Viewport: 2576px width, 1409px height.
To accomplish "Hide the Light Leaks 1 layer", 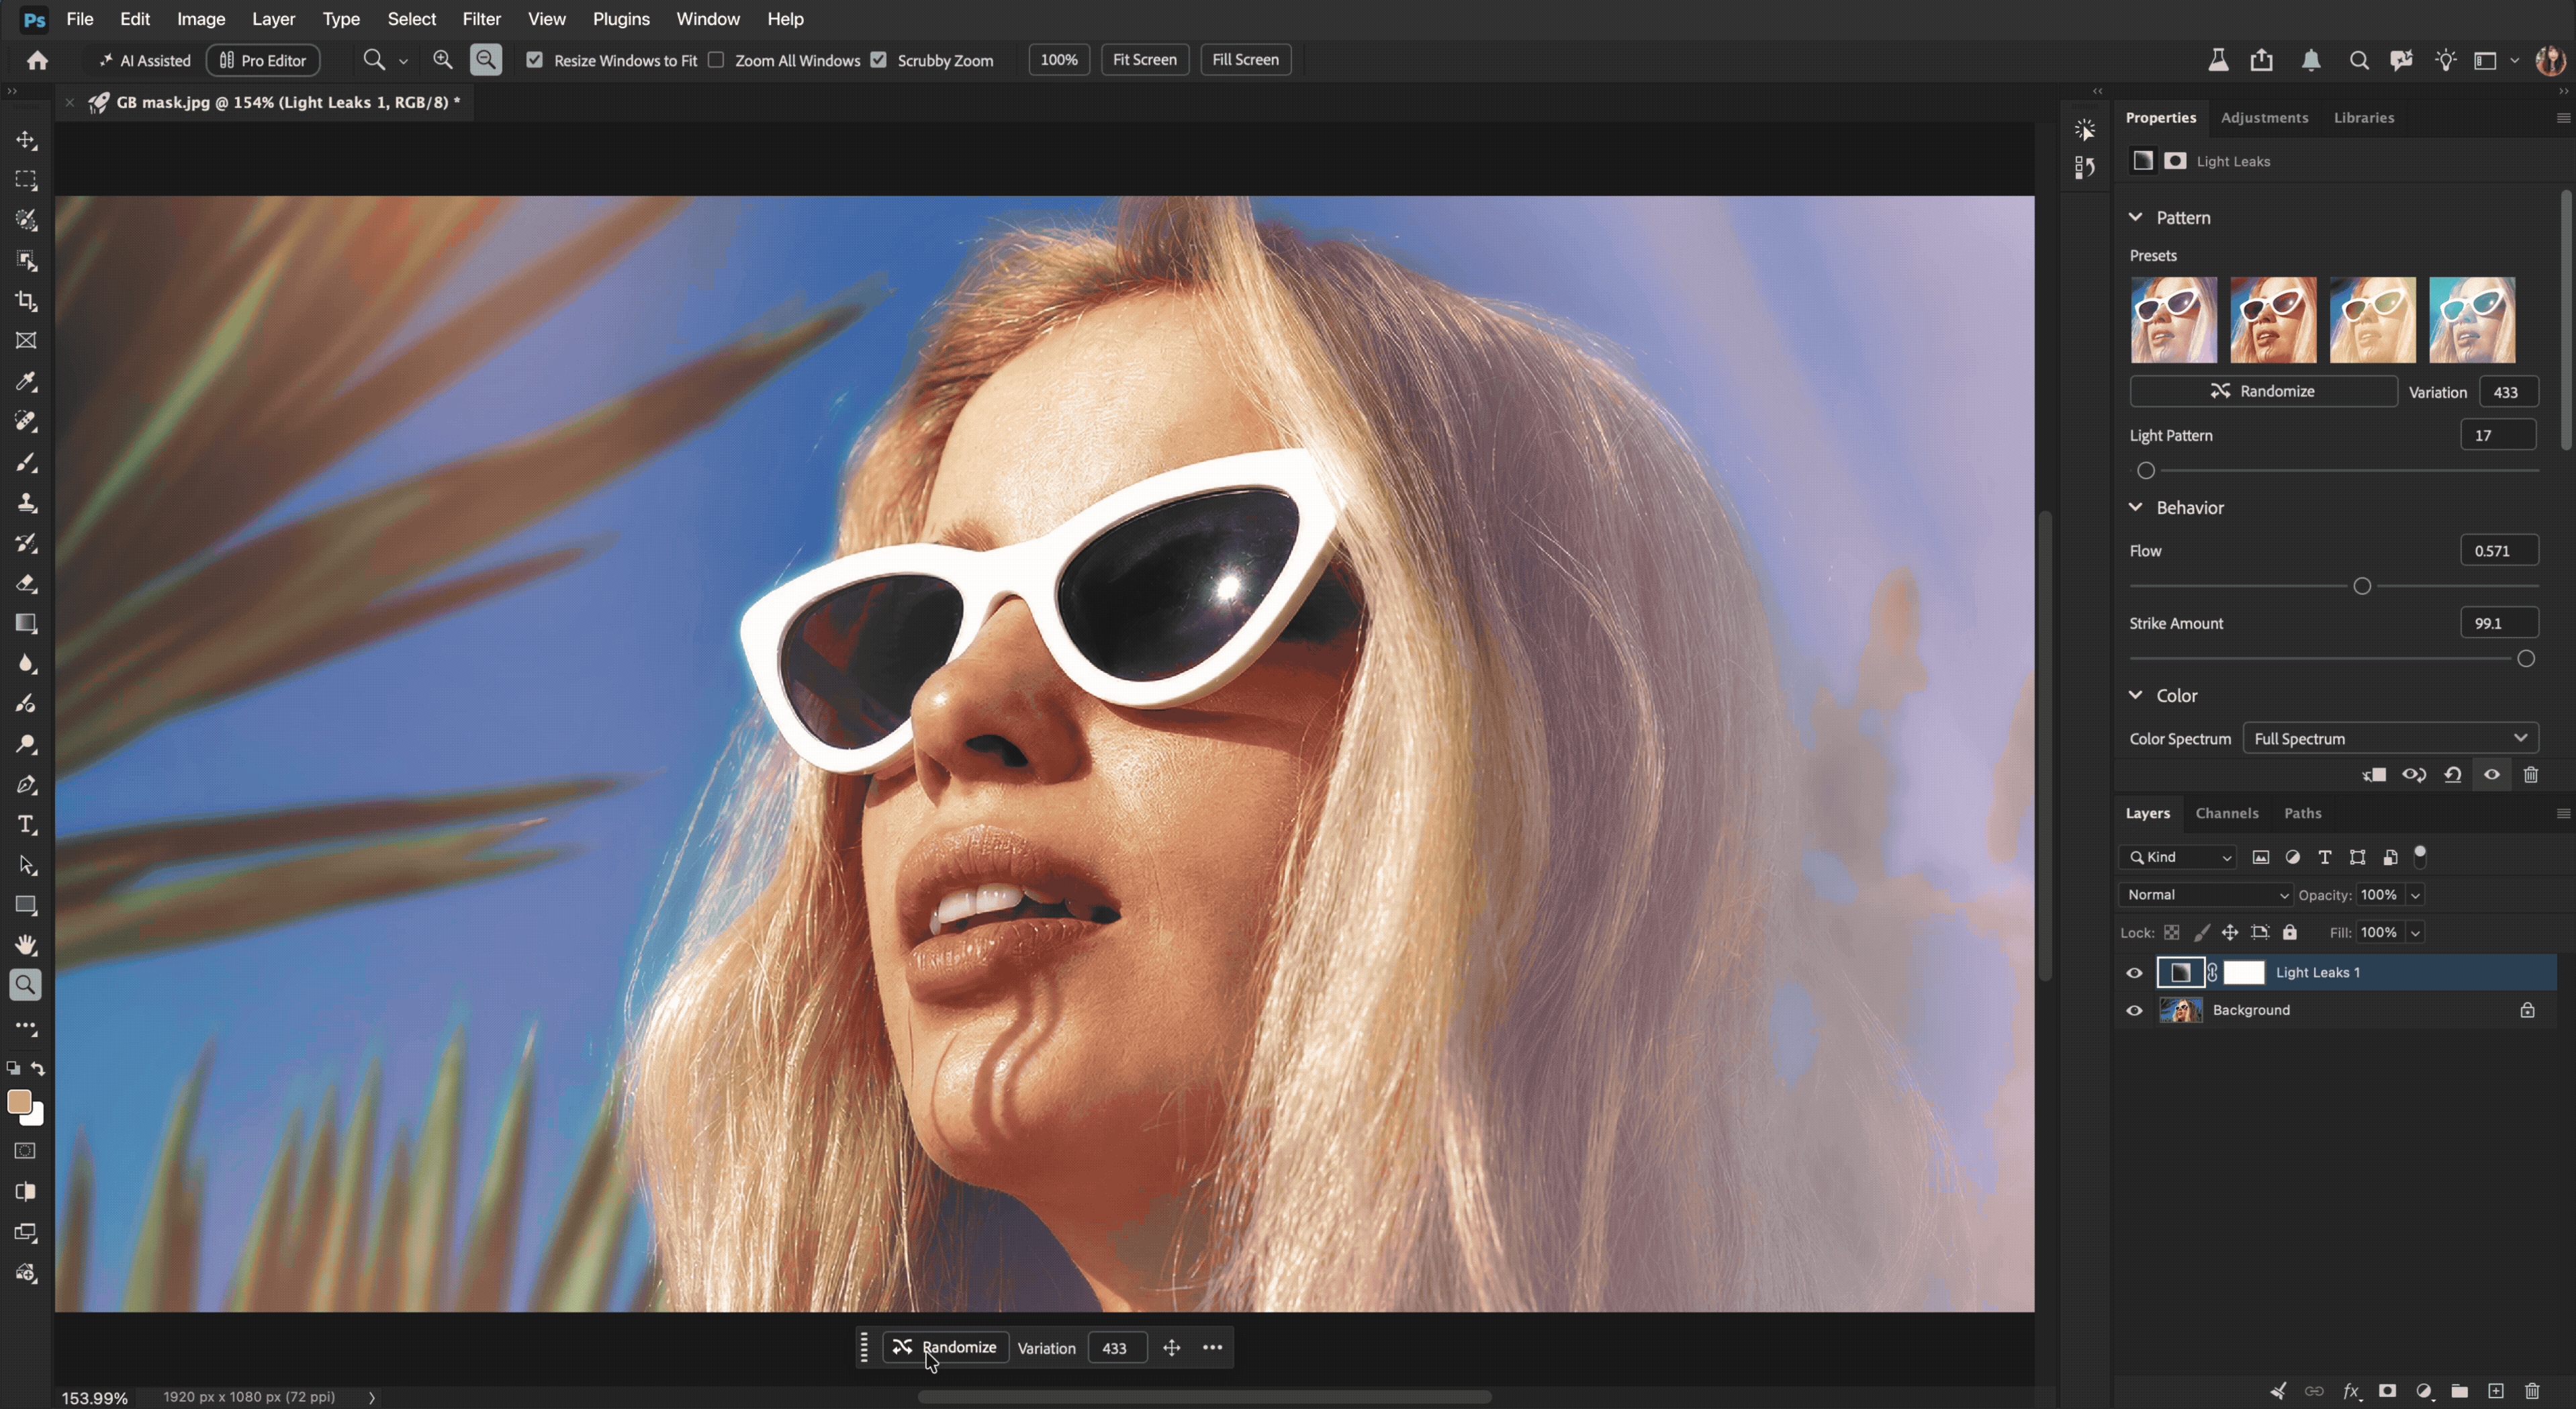I will (2134, 972).
